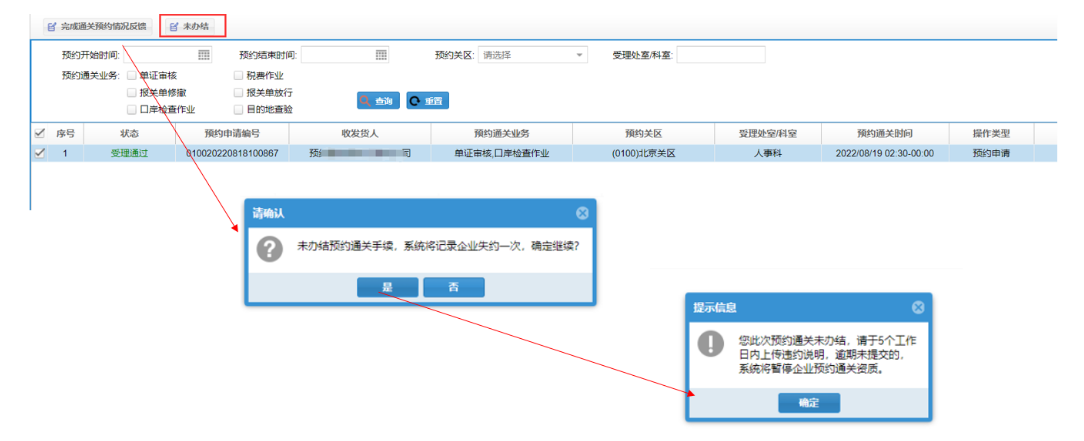Viewport: 1084px width, 441px height.
Task: Check the 单证审核 checkbox
Action: pos(131,75)
